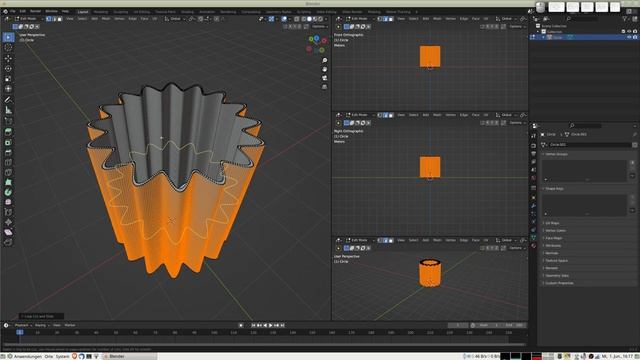Toggle X-ray in main viewport header
The width and height of the screenshot is (640, 360).
[297, 19]
